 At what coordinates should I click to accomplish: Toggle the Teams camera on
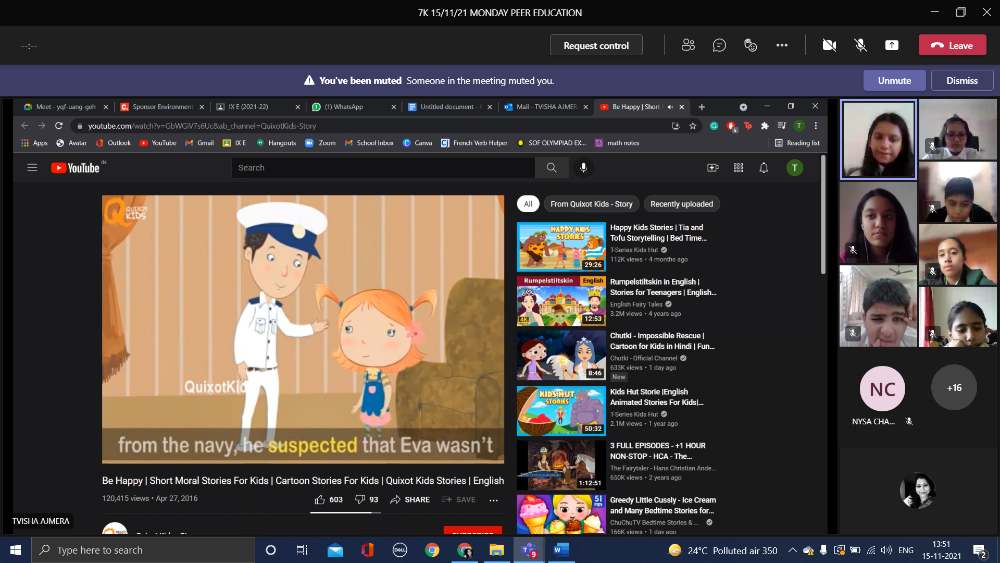[x=829, y=45]
